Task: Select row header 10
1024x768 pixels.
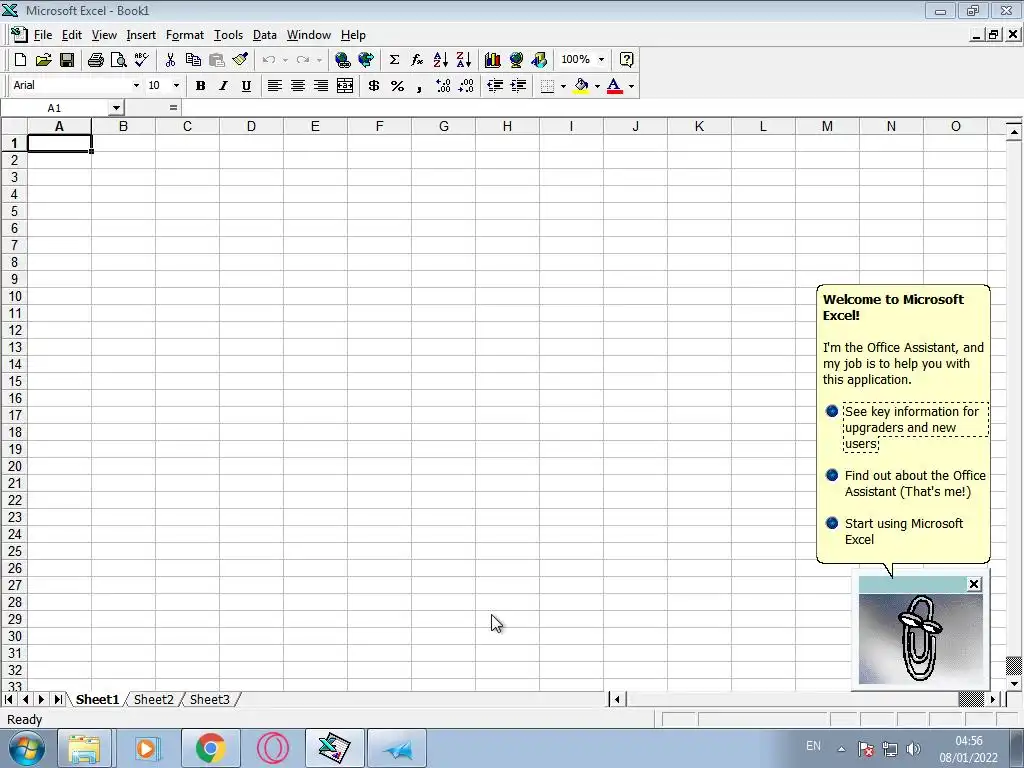Action: (x=14, y=296)
